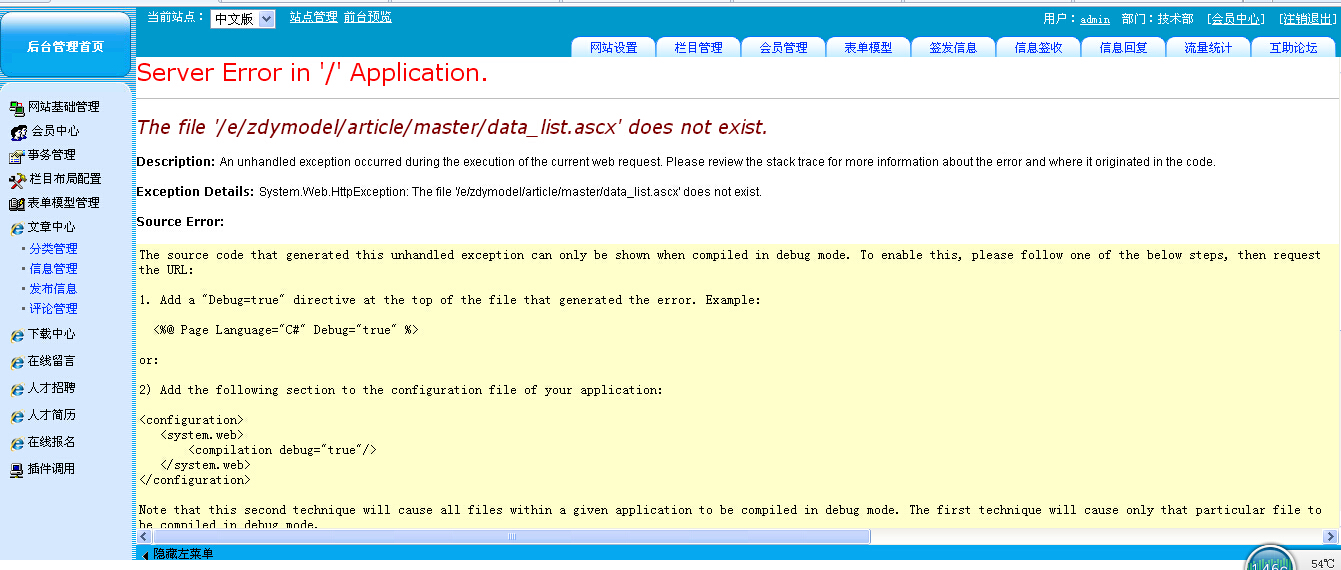
Task: Click the 会员中心 sidebar icon
Action: coord(18,131)
